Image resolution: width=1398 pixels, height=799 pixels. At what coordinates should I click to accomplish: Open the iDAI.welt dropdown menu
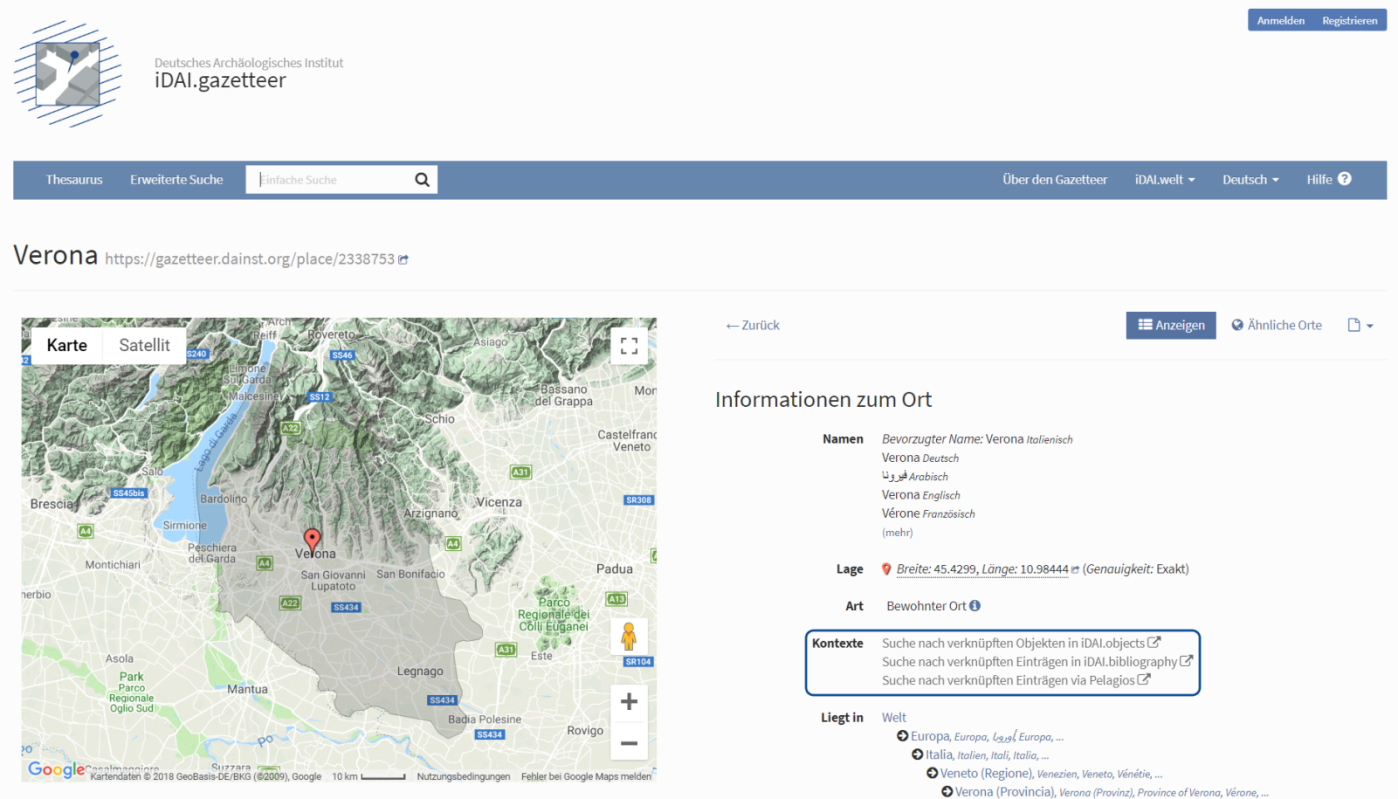(1164, 180)
